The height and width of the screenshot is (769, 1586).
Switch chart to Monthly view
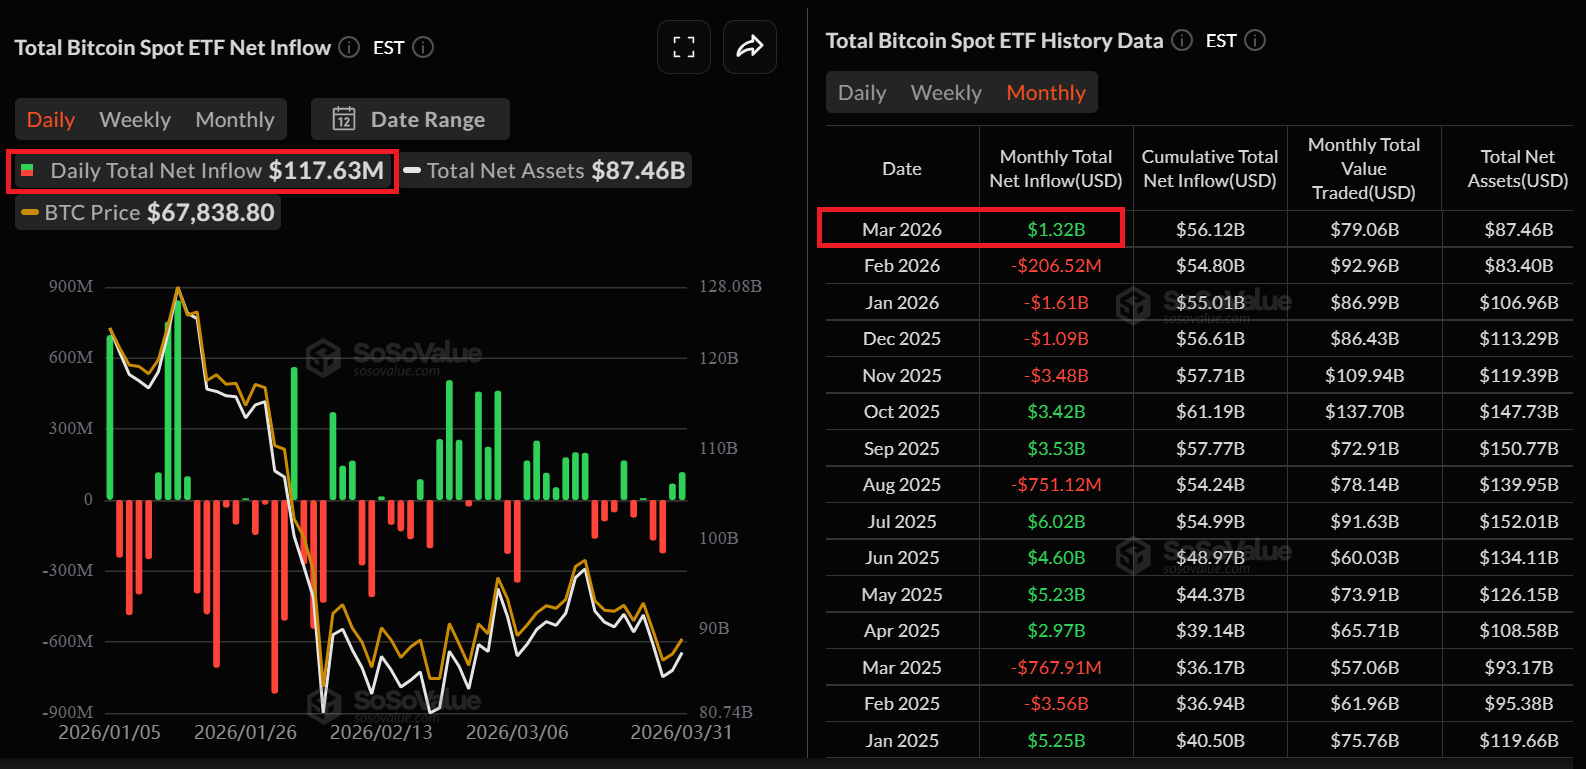tap(235, 119)
